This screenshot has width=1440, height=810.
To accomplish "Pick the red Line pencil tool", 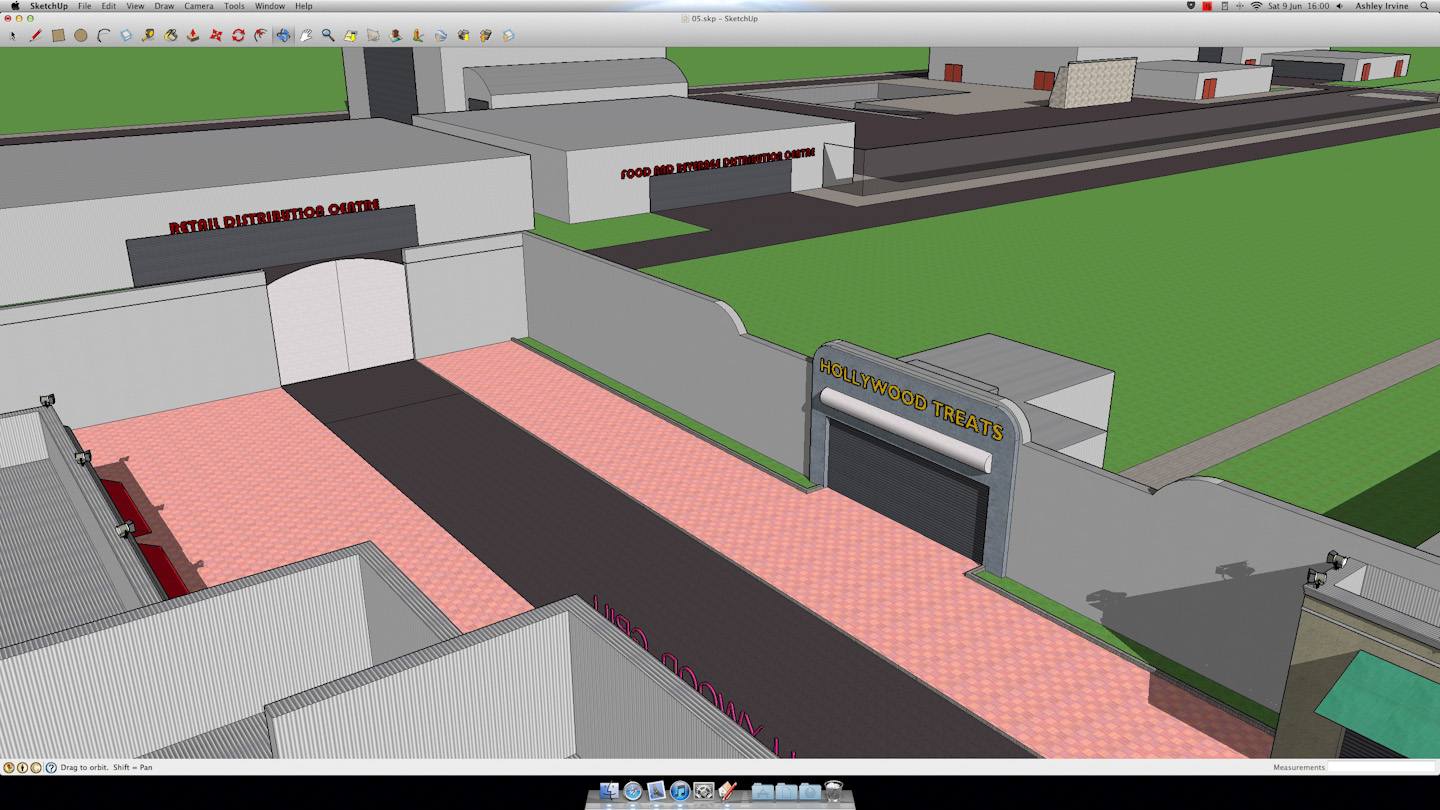I will click(36, 36).
